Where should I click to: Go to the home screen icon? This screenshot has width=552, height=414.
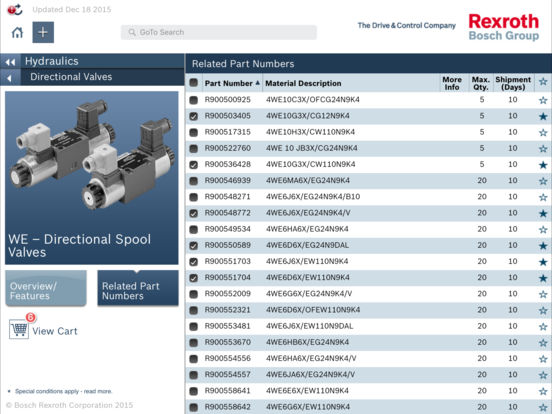coord(17,33)
